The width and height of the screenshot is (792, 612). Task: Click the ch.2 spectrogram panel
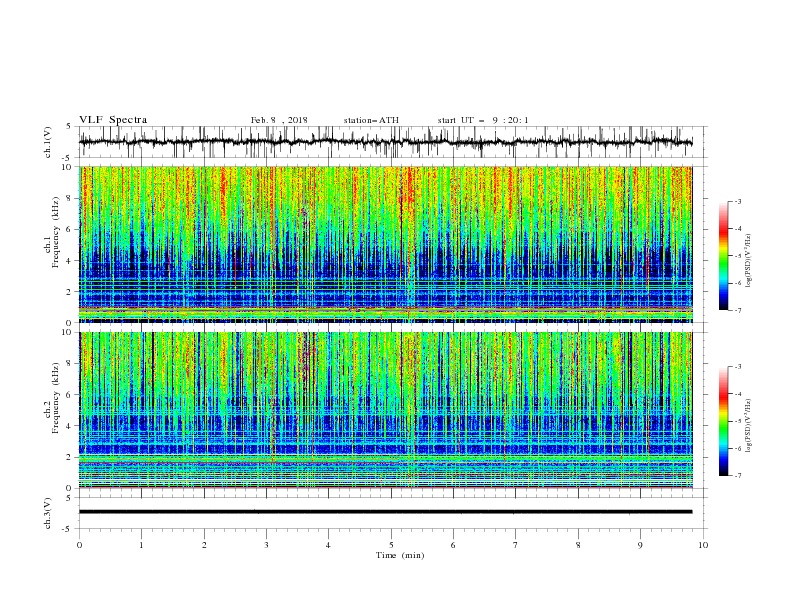click(x=385, y=410)
